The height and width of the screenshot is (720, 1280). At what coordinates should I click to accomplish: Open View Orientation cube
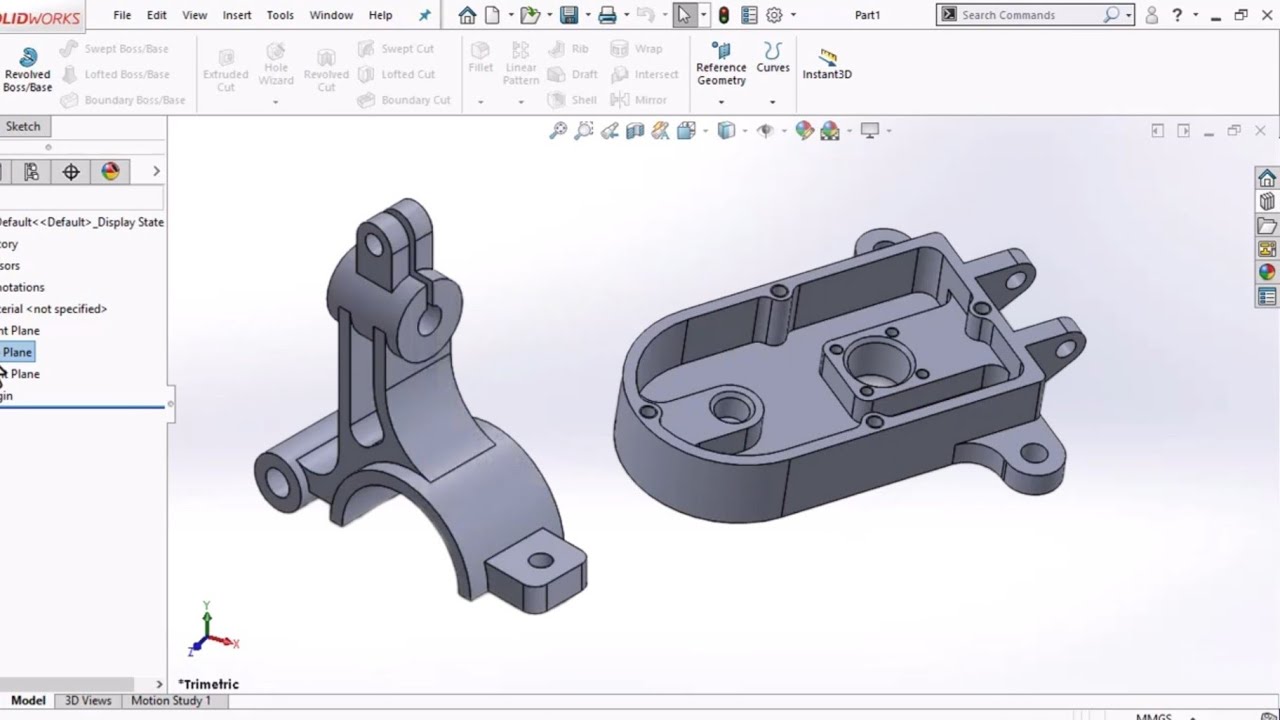coord(686,131)
